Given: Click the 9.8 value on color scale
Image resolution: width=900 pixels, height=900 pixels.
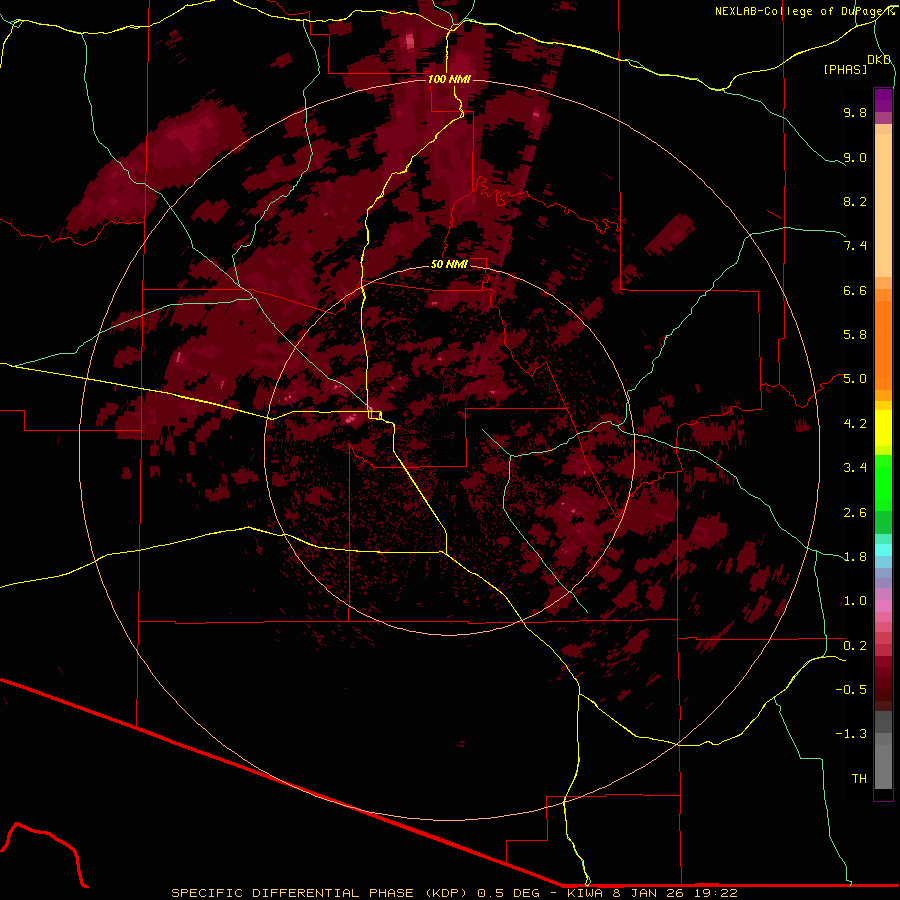Looking at the screenshot, I should click(x=855, y=112).
